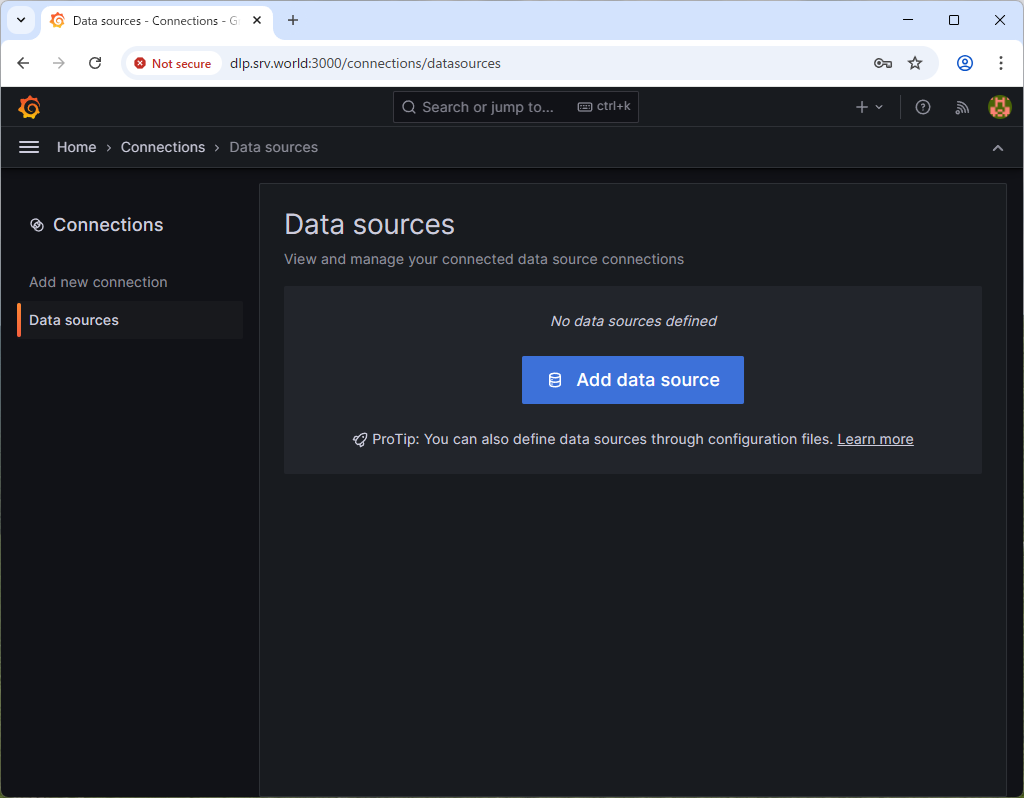Click the keyboard shortcut ctrl+k hint

tap(604, 106)
